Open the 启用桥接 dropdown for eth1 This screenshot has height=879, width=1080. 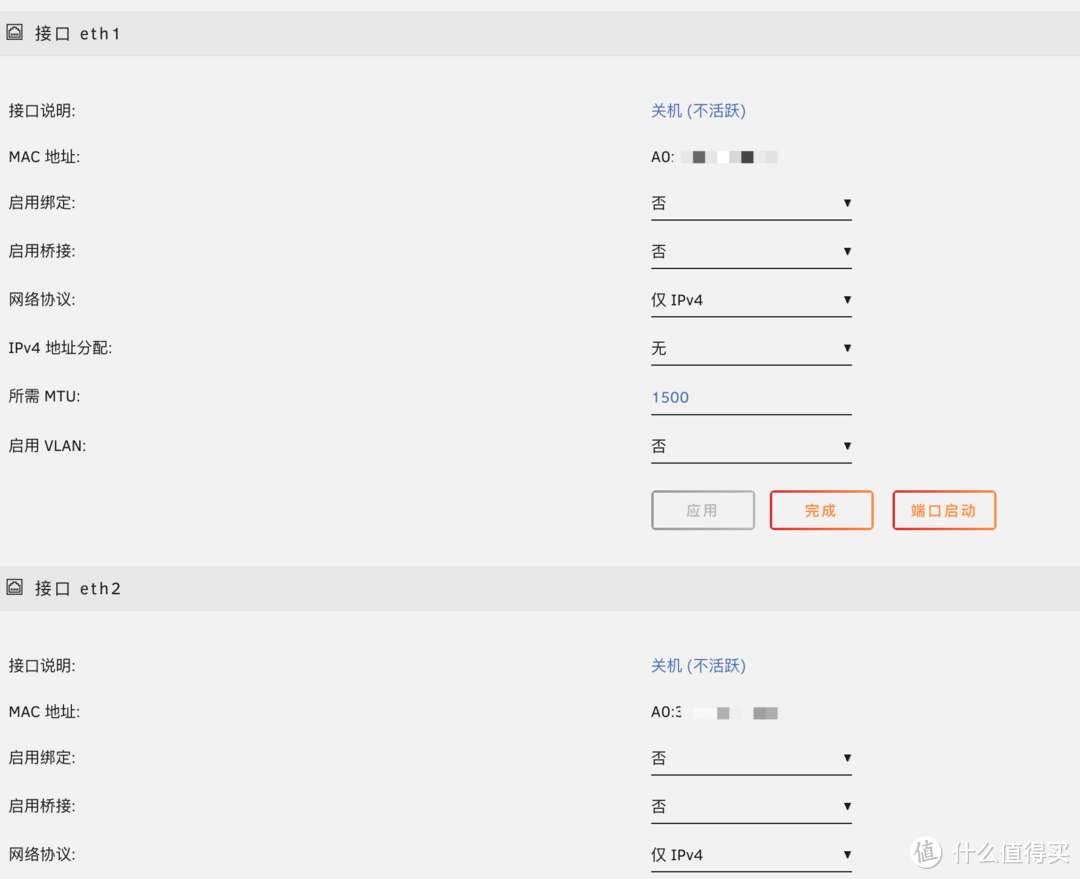tap(751, 250)
